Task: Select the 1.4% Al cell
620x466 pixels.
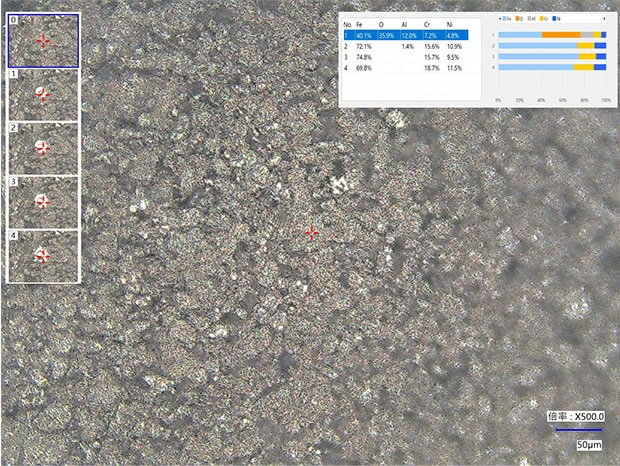Action: tap(407, 47)
